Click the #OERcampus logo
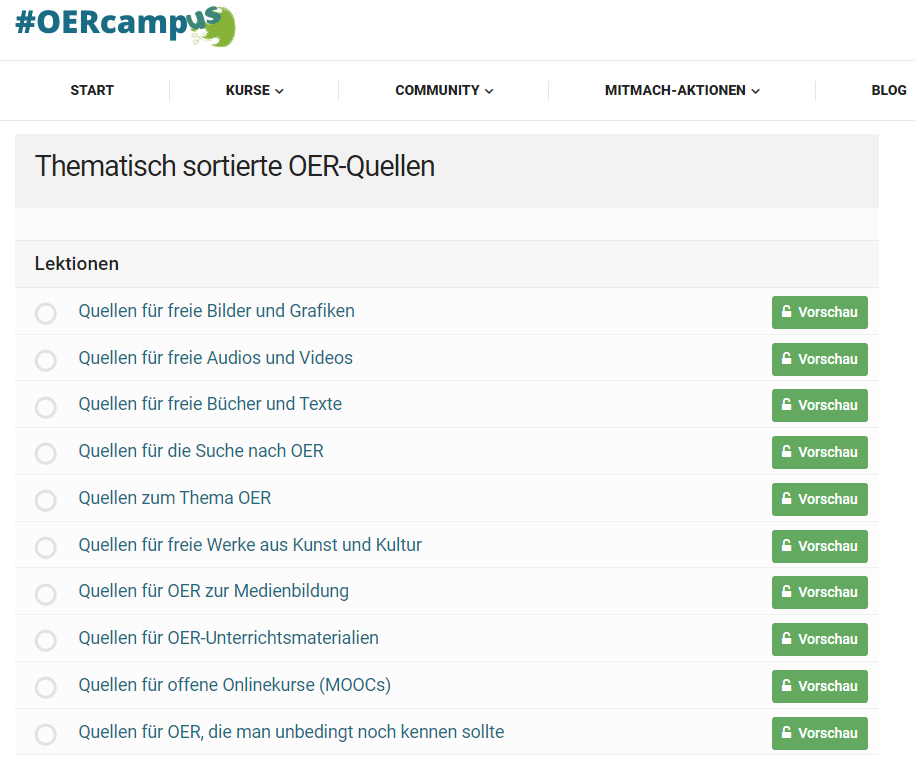915x771 pixels. point(125,26)
